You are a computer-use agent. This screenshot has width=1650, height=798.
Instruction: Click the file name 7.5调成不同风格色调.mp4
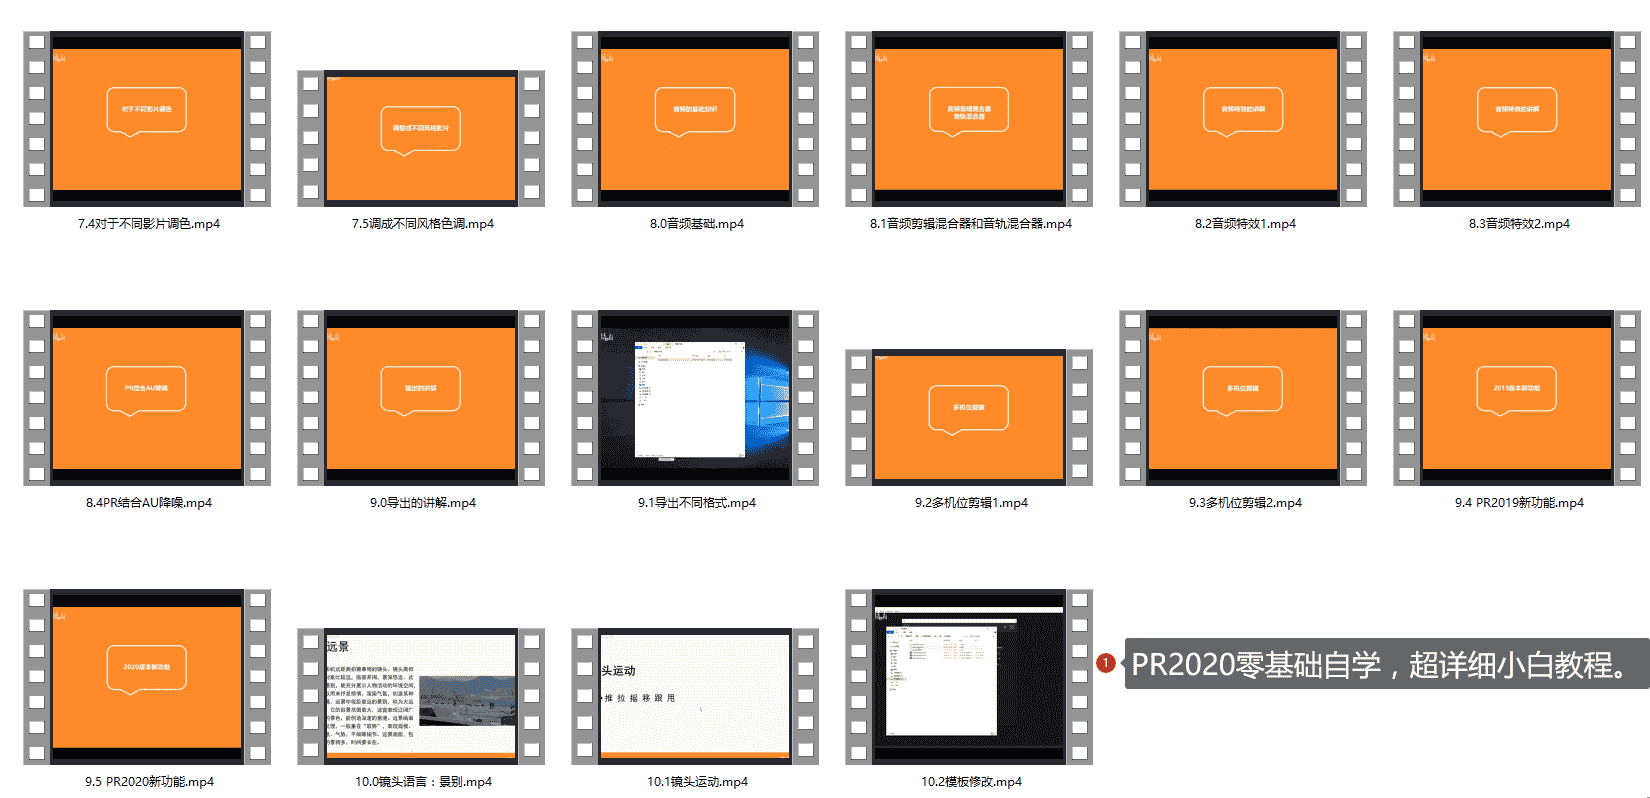[x=422, y=224]
